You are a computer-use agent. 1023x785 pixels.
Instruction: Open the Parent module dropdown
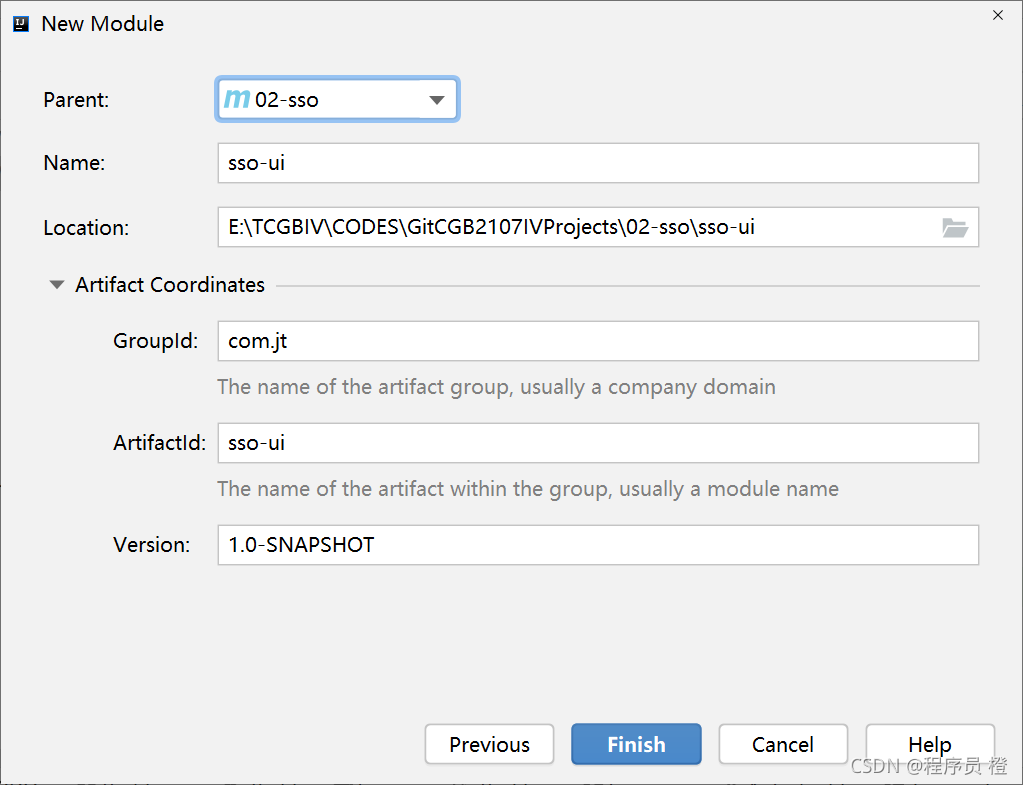click(x=337, y=99)
